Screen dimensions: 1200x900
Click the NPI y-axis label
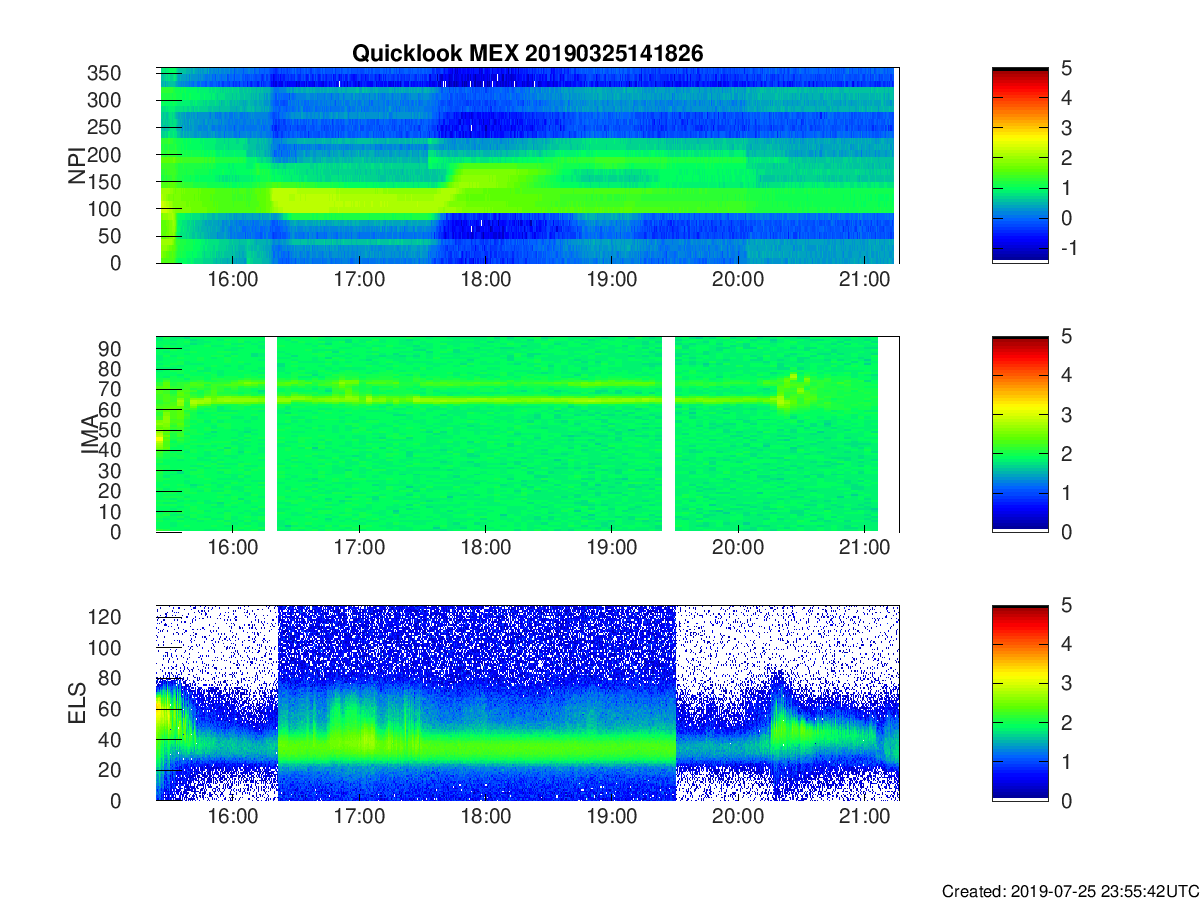[76, 166]
